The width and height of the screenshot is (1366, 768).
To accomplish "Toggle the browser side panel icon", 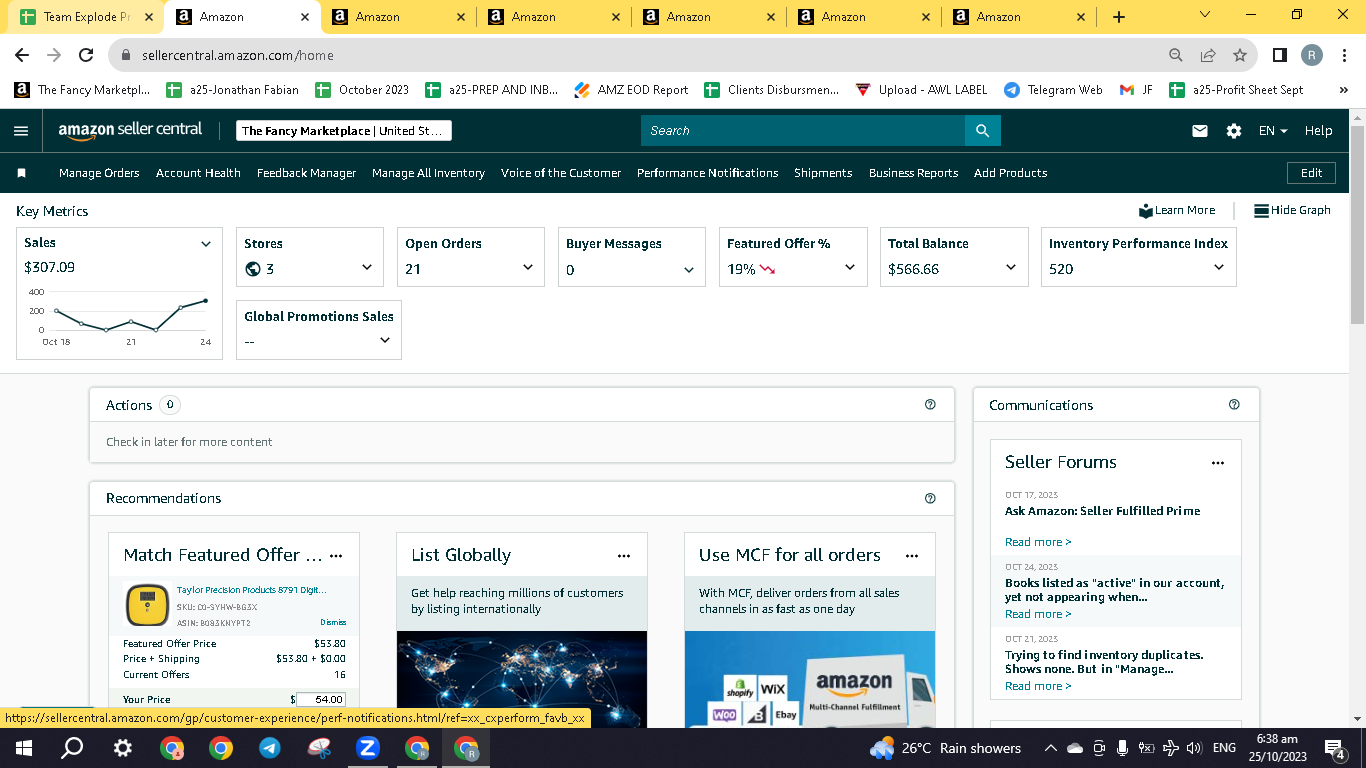I will 1280,55.
